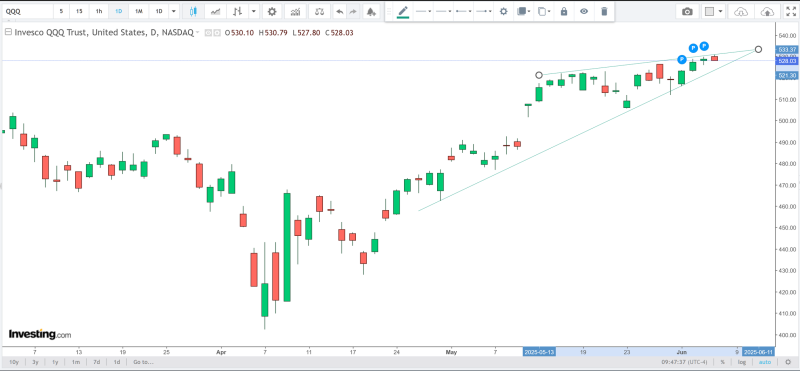The height and width of the screenshot is (371, 800).
Task: Zoom to the 1d range
Action: click(x=116, y=362)
